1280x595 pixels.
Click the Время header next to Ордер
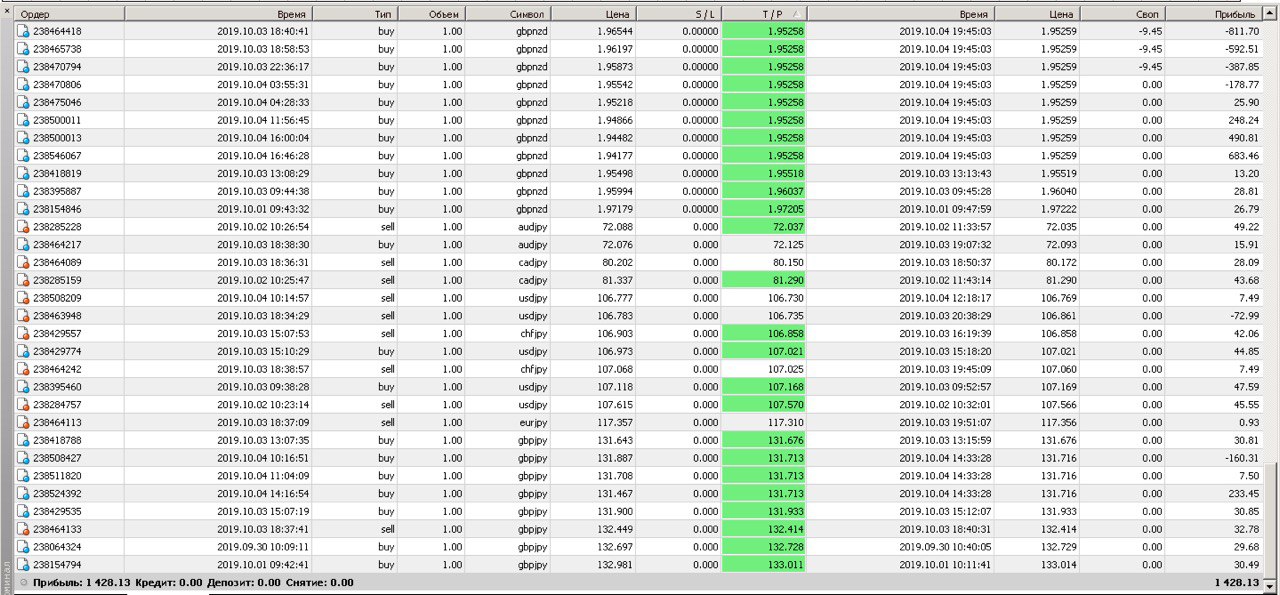coord(219,14)
